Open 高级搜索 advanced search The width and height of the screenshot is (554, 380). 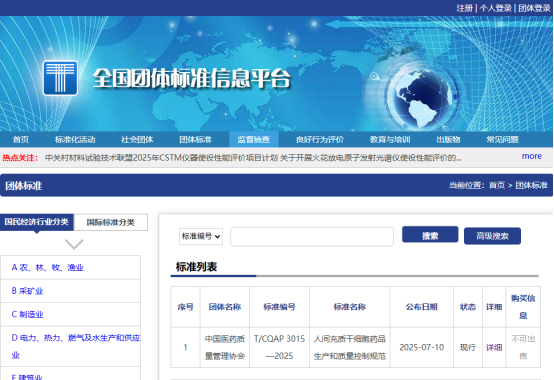pyautogui.click(x=492, y=236)
